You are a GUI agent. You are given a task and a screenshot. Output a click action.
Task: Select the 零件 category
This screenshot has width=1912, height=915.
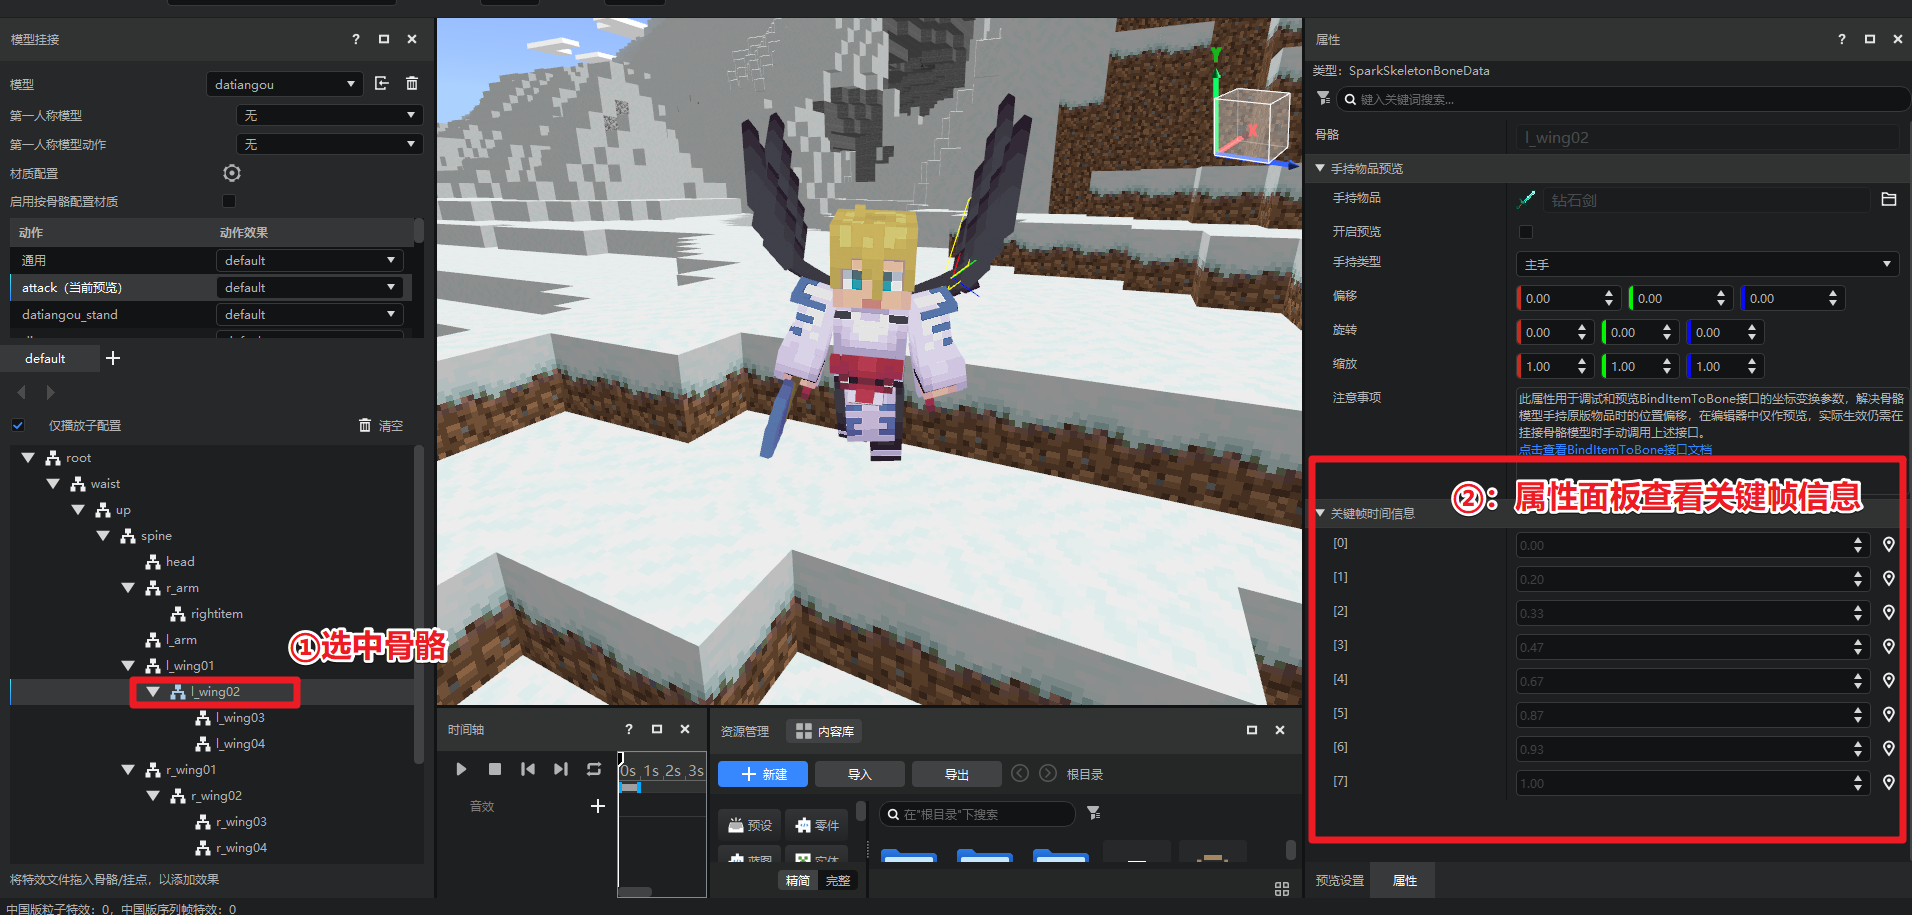[817, 825]
